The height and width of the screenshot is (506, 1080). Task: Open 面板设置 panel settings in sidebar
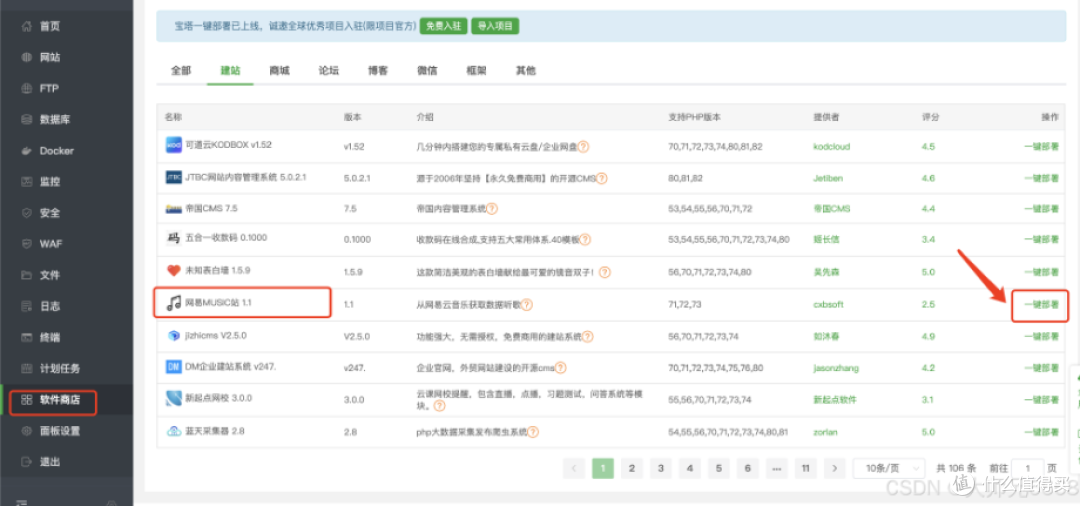coord(59,431)
